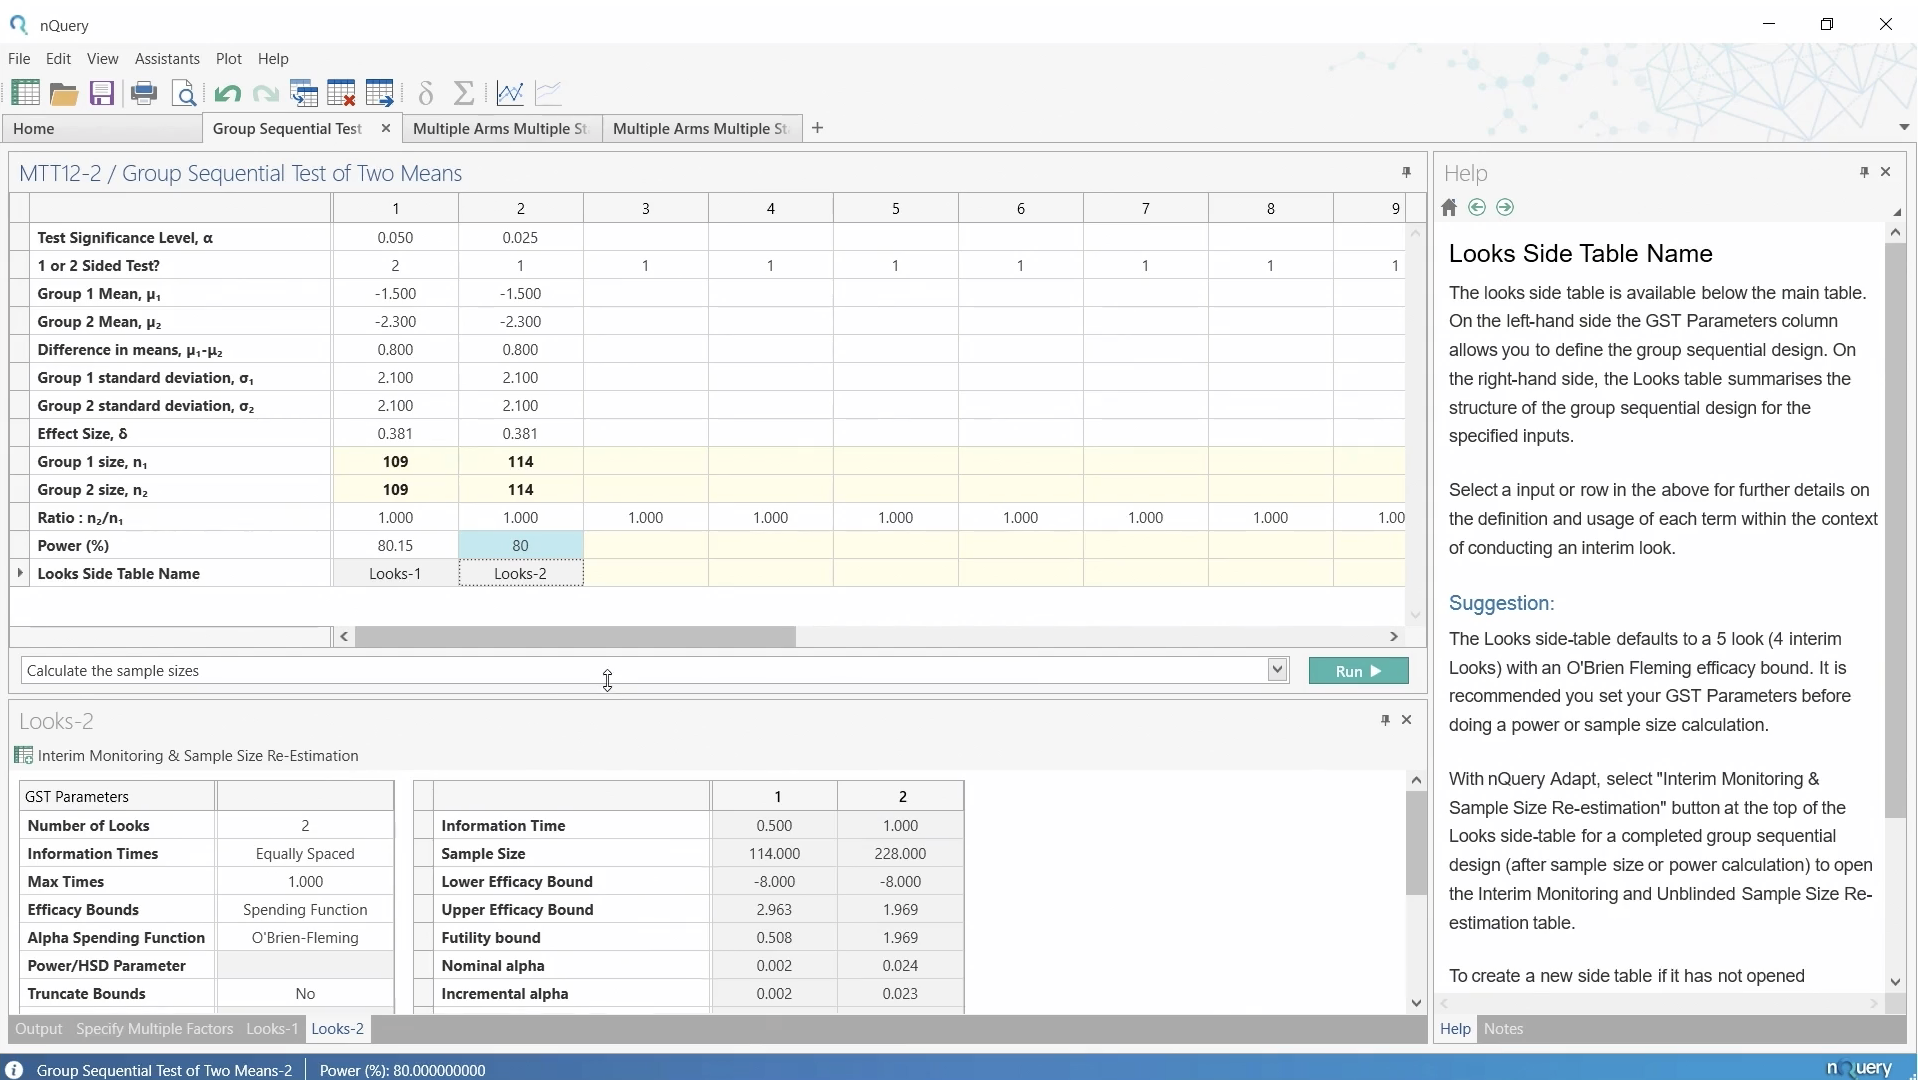Open a file with the folder icon

(x=64, y=94)
